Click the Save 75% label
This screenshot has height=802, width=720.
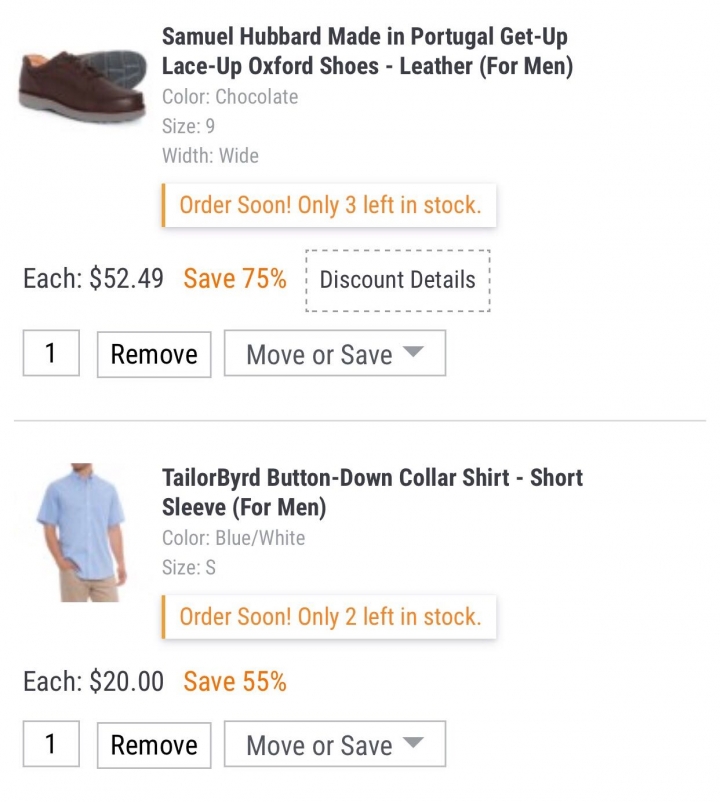(235, 279)
